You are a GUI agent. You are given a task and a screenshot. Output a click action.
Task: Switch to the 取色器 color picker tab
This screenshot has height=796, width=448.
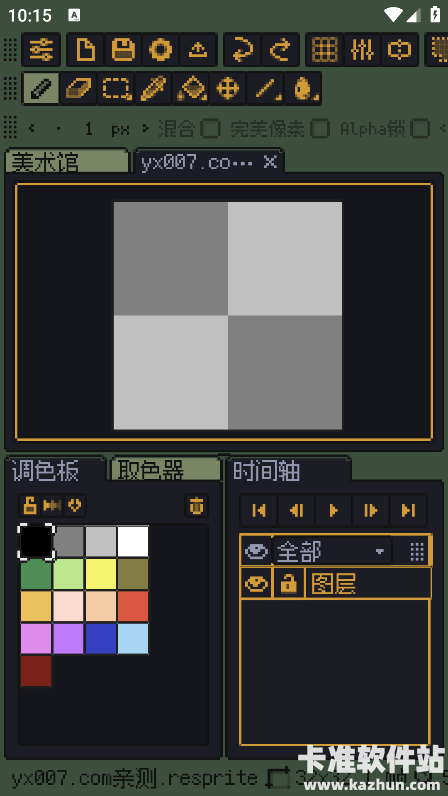(166, 470)
